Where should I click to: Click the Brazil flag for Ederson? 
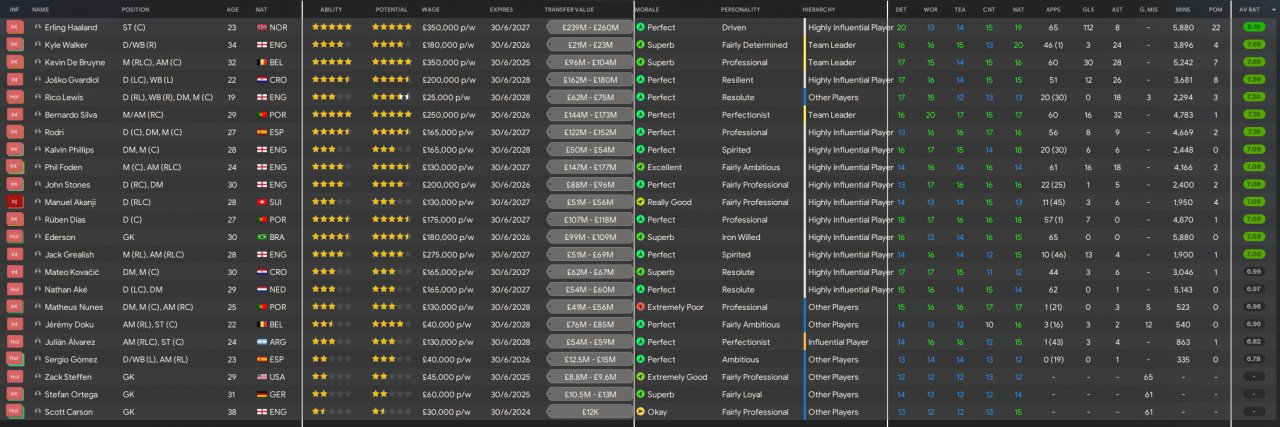click(x=263, y=237)
